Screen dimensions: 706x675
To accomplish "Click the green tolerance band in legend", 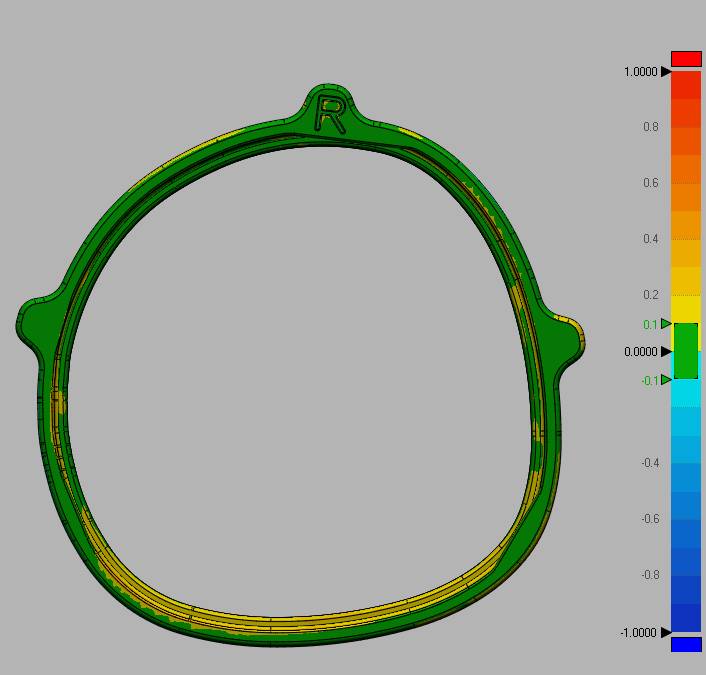I will click(x=686, y=351).
